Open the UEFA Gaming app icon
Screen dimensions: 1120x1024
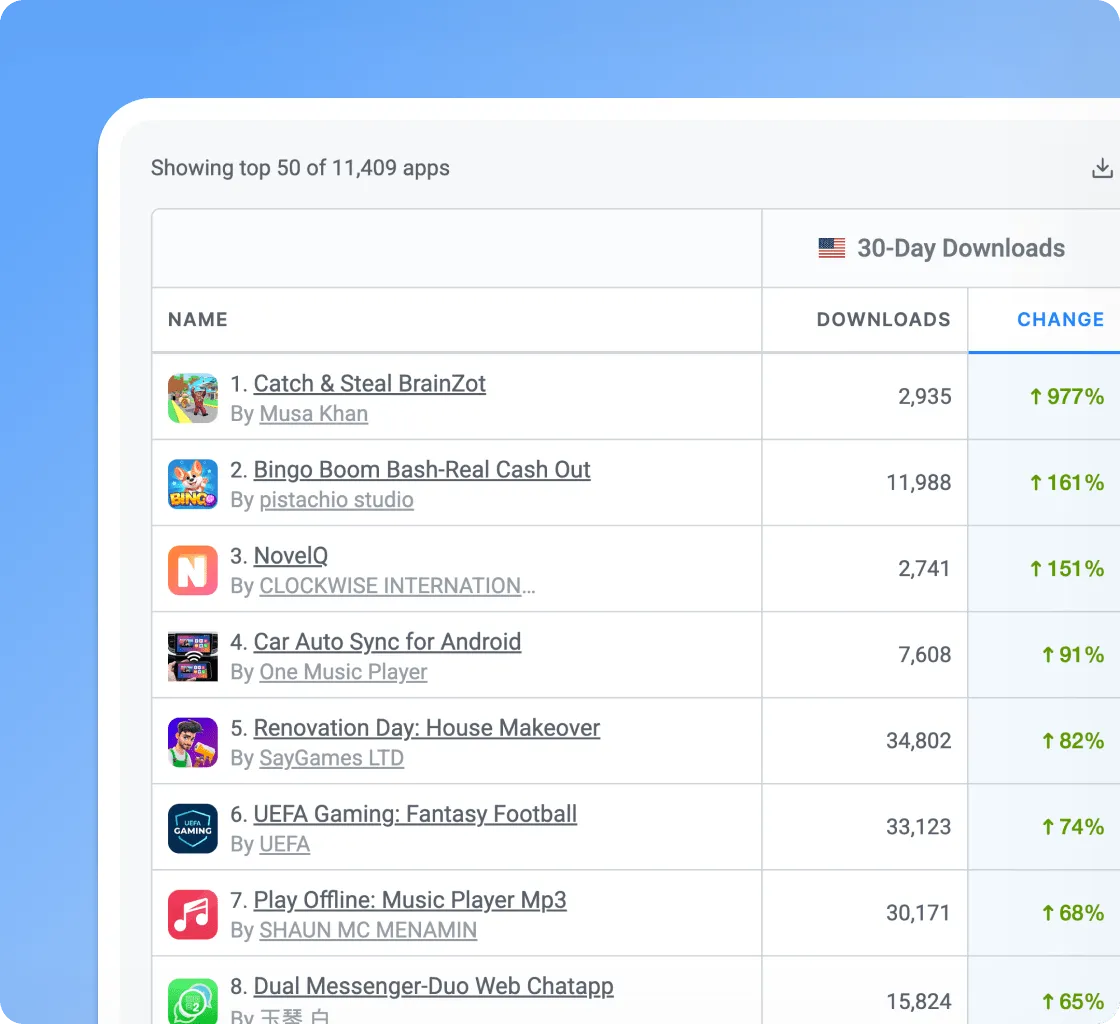pyautogui.click(x=193, y=828)
